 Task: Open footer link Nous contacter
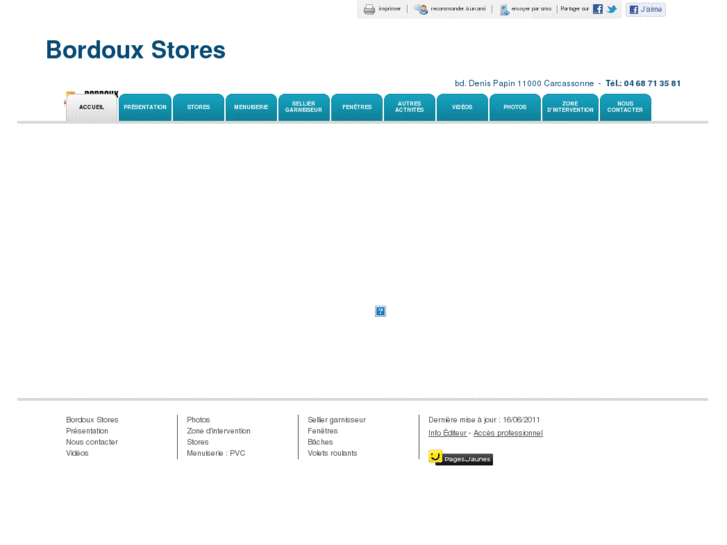click(92, 442)
